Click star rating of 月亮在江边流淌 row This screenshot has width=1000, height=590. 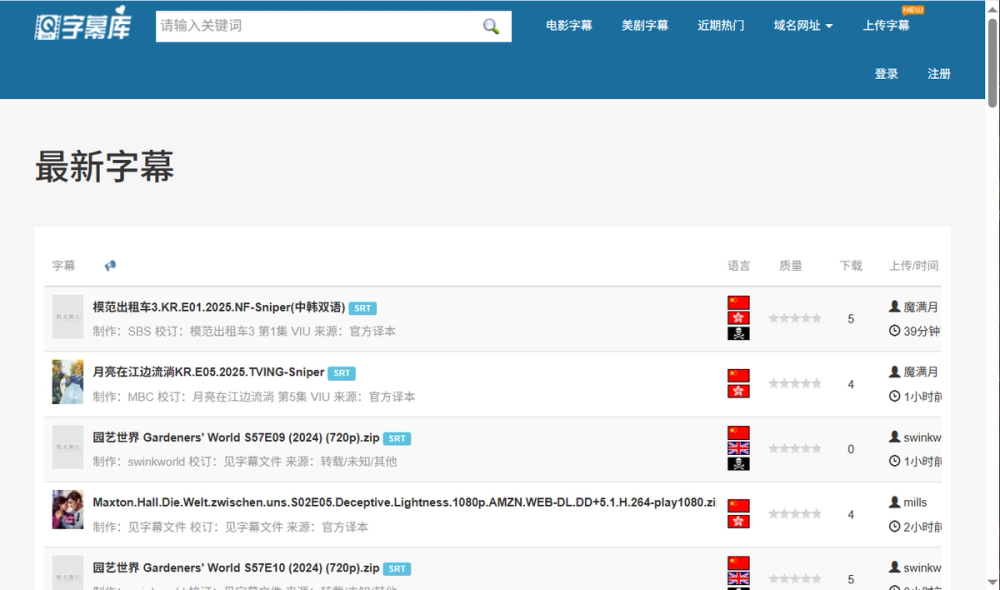[x=795, y=383]
